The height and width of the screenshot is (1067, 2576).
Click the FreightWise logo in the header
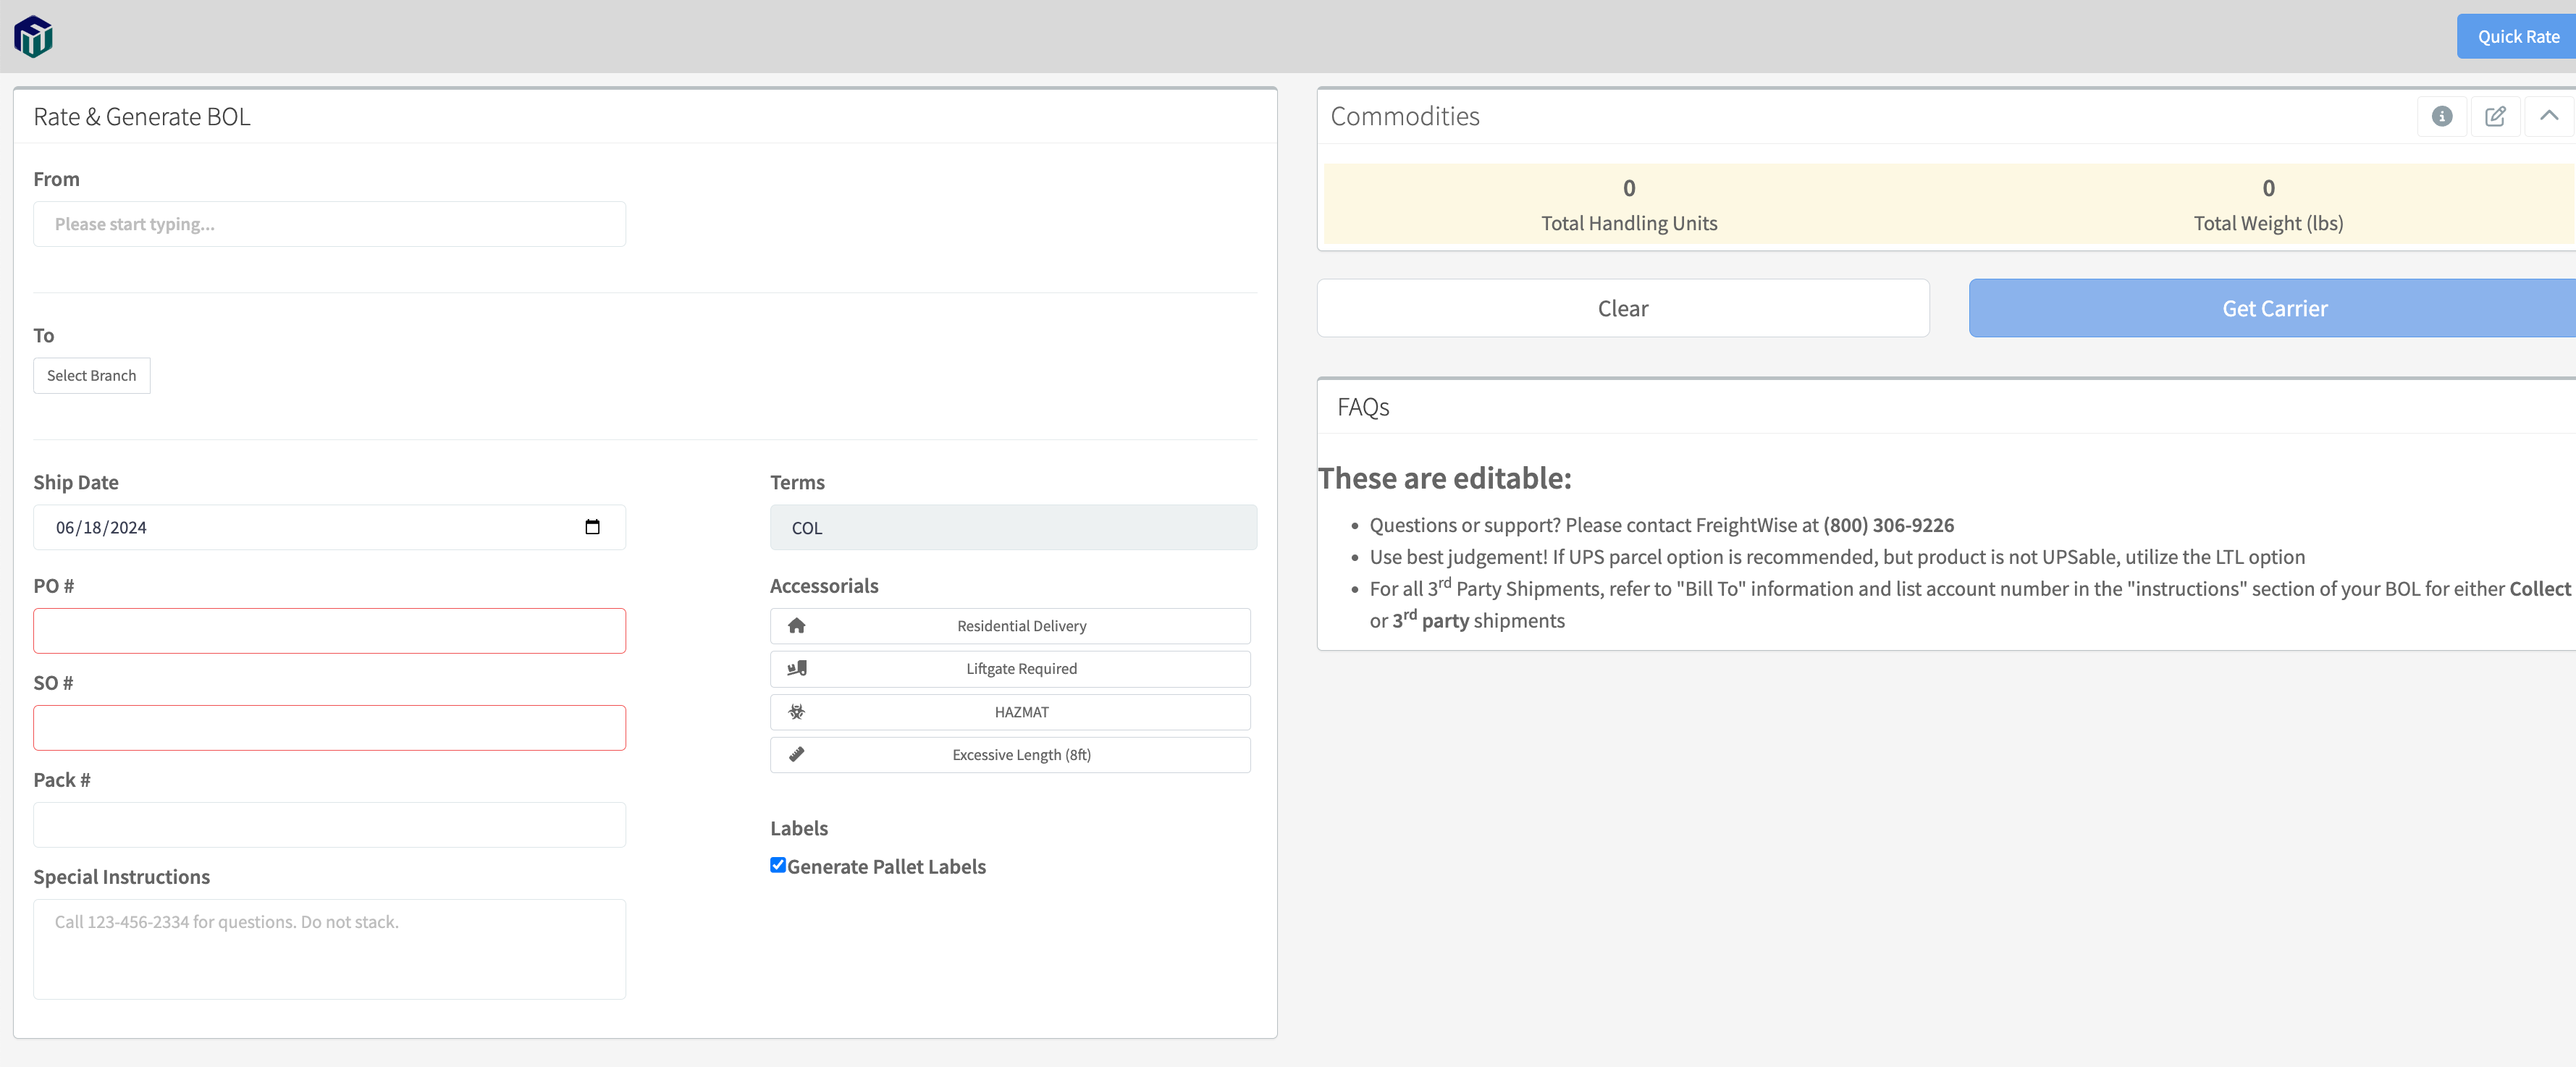(x=32, y=36)
